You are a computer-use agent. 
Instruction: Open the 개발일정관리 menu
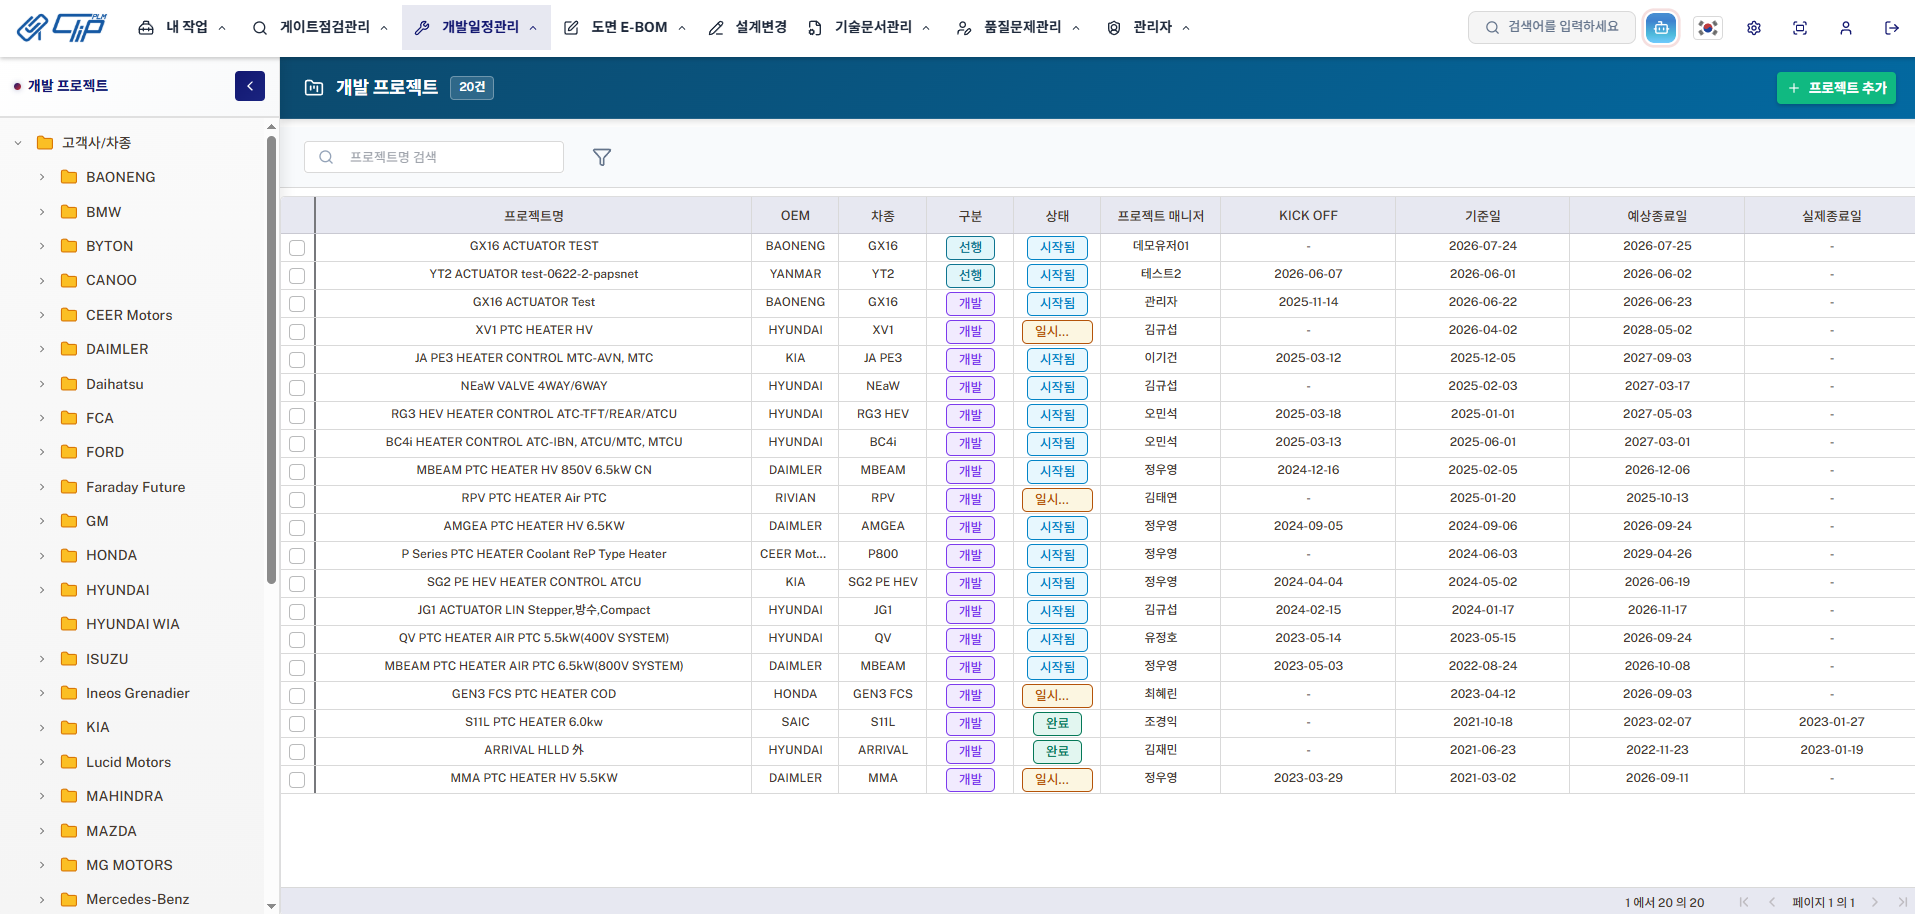coord(476,28)
